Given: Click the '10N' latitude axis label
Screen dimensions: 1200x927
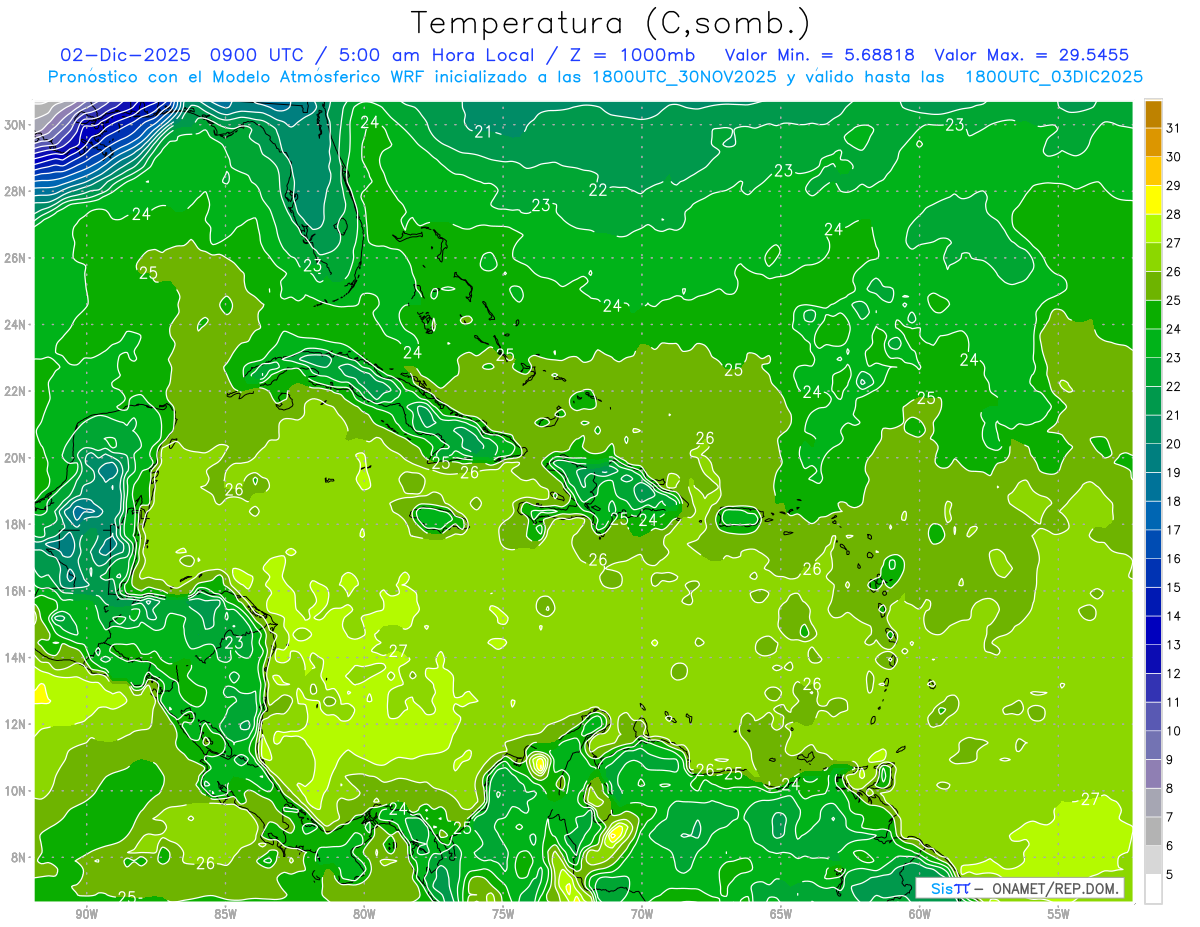Looking at the screenshot, I should click(x=17, y=791).
